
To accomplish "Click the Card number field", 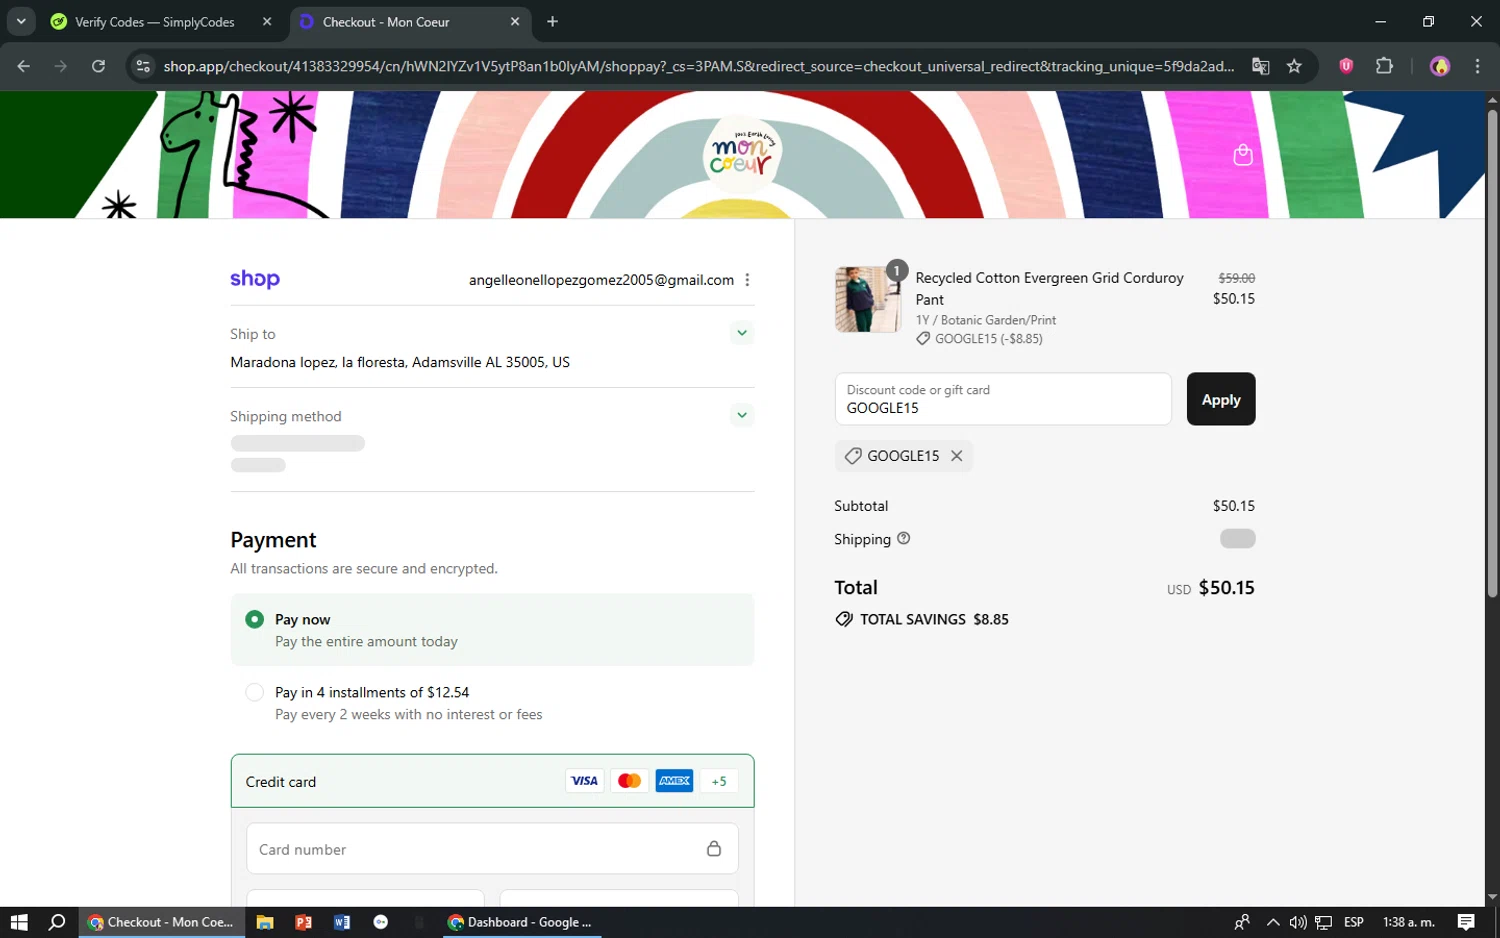I will tap(492, 849).
